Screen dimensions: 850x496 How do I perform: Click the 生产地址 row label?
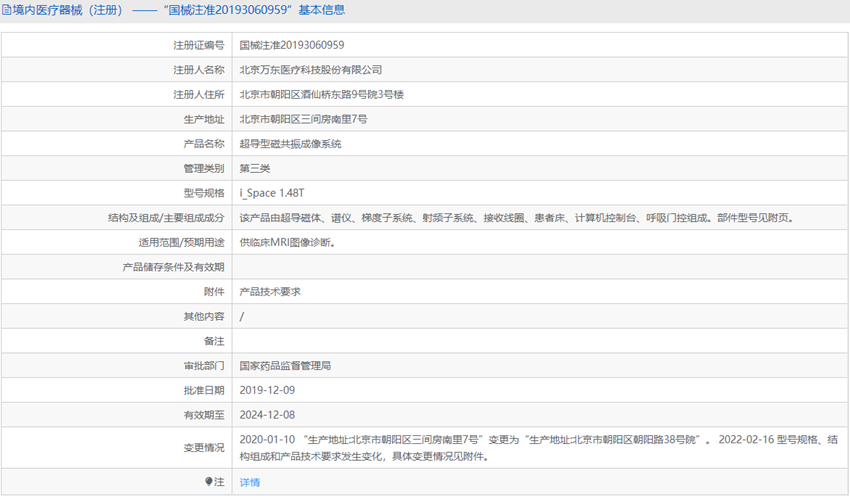coord(204,119)
